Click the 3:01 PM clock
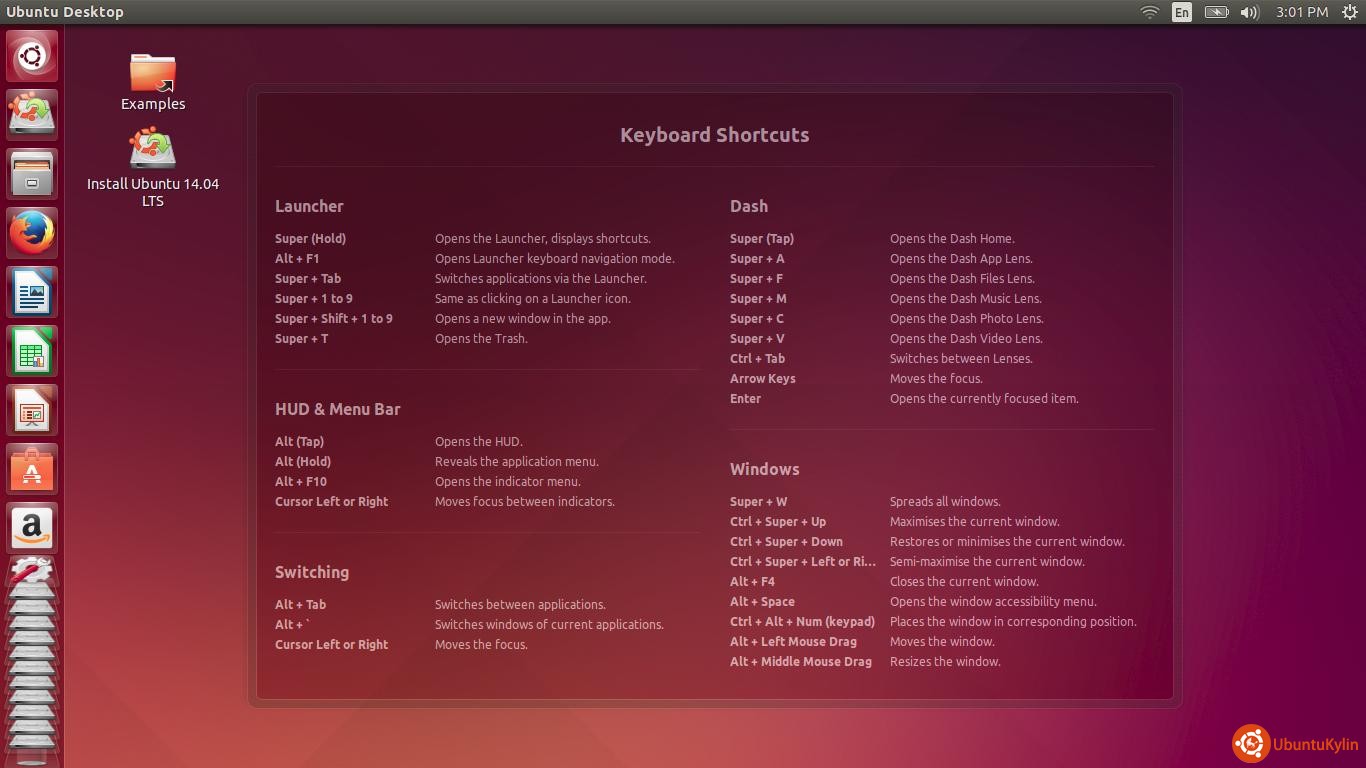 coord(1302,12)
